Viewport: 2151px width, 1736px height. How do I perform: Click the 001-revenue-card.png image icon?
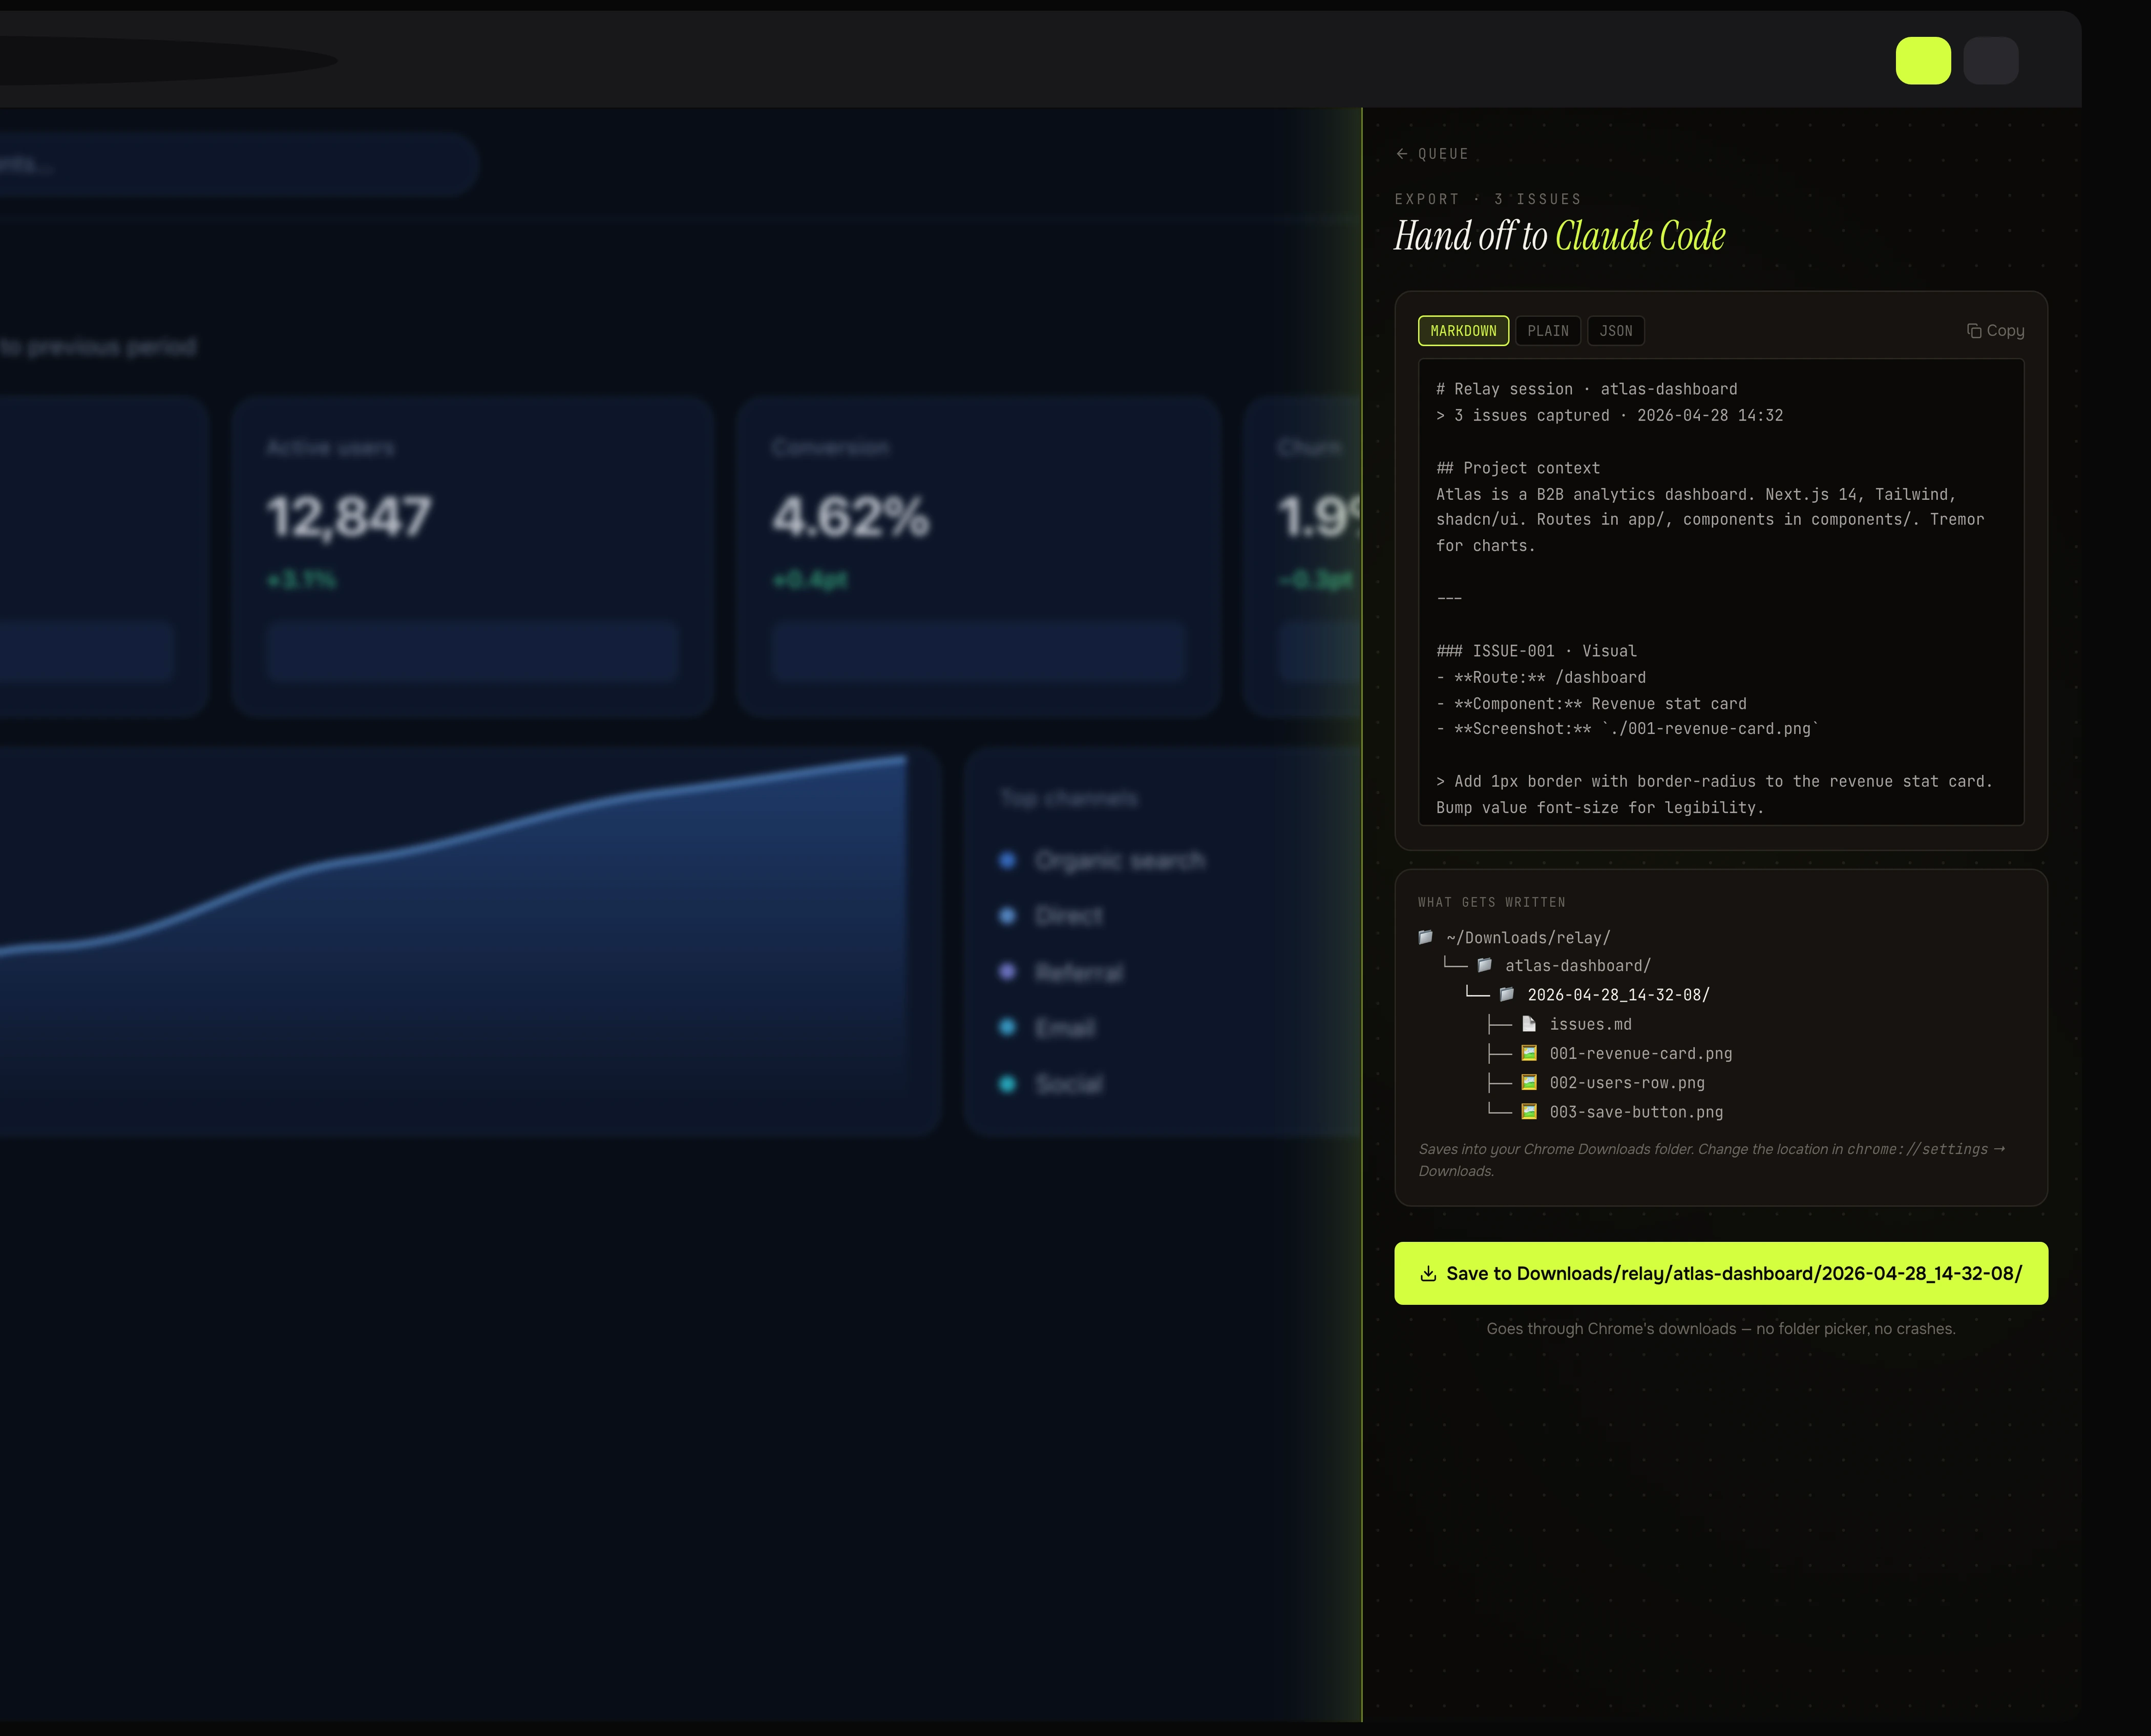coord(1529,1053)
